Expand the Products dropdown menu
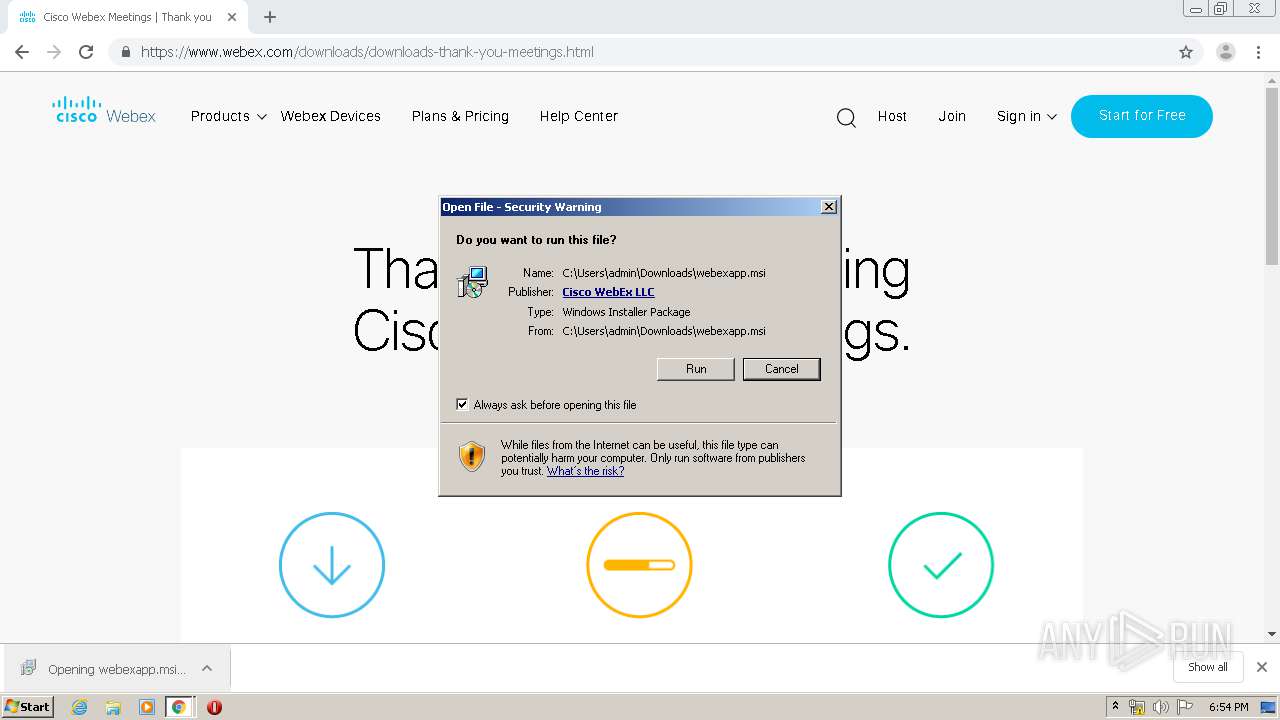The height and width of the screenshot is (720, 1280). [x=229, y=116]
